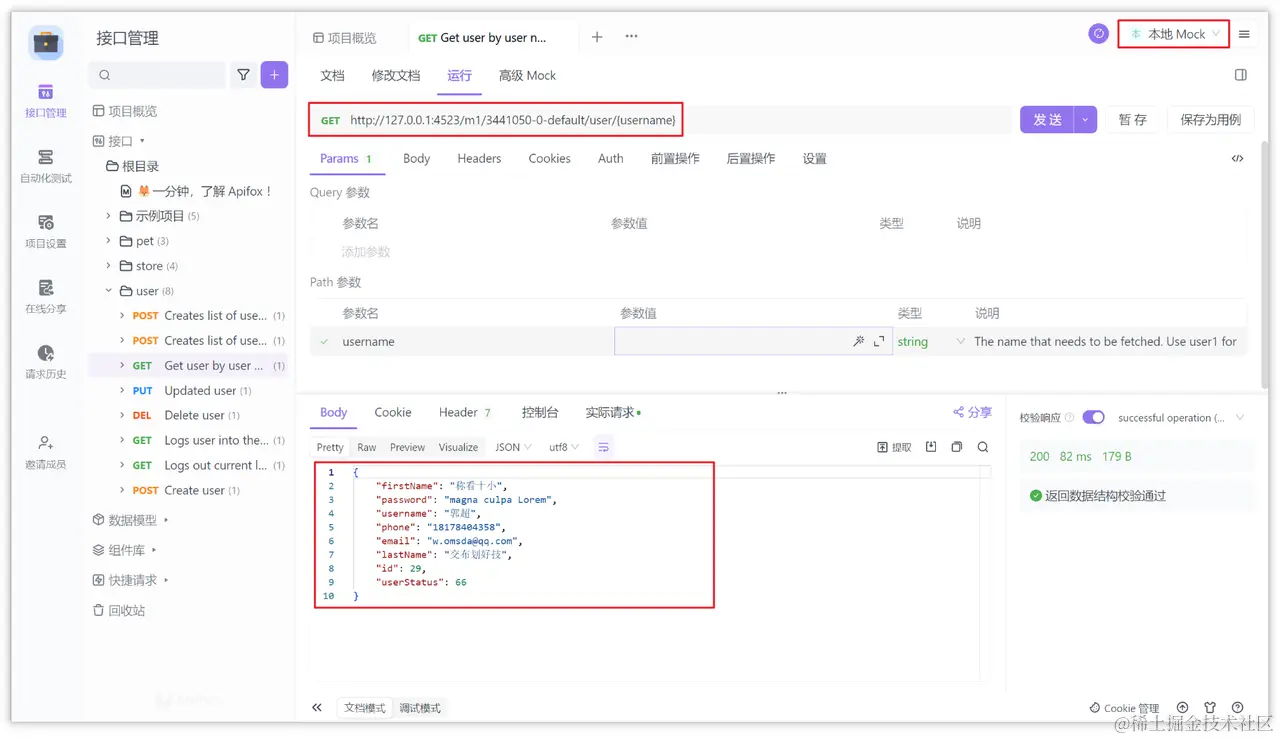1280x740 pixels.
Task: Click 保存为用例 button
Action: [1210, 120]
